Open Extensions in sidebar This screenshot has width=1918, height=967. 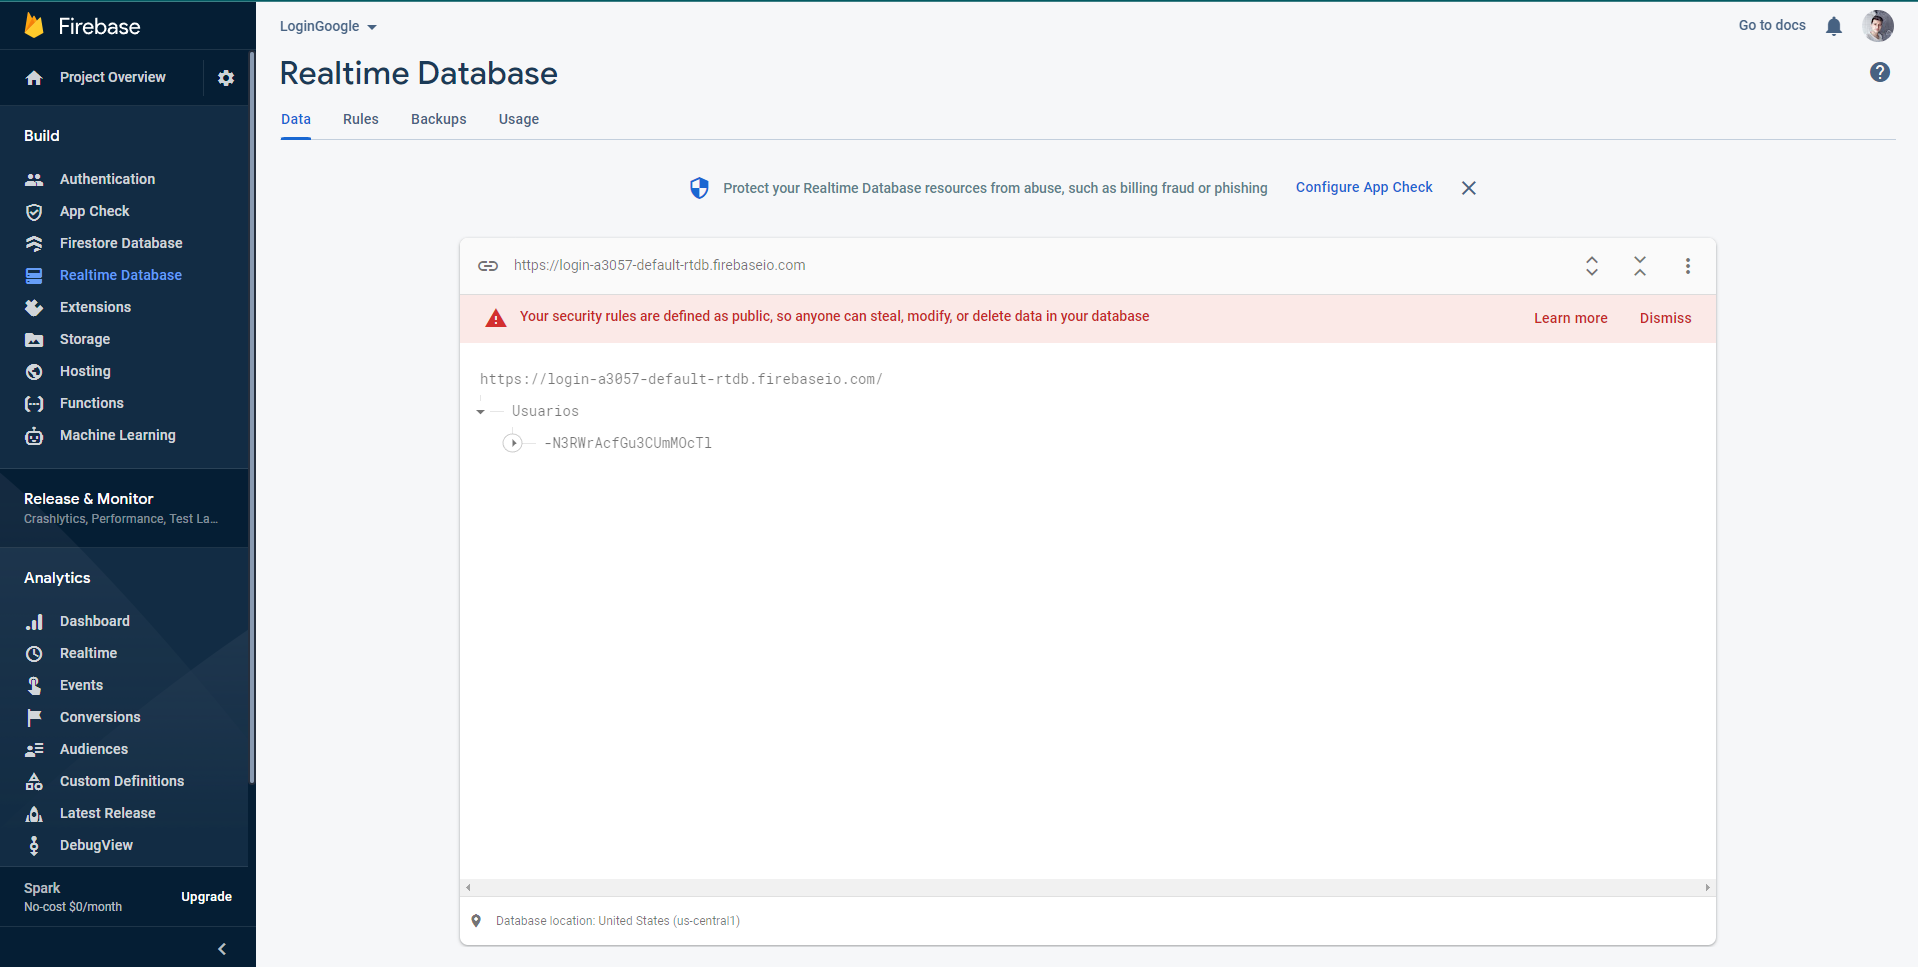pyautogui.click(x=95, y=307)
